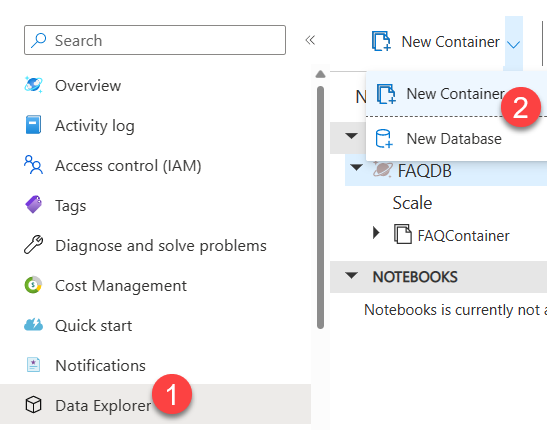
Task: Select Data Explorer in sidebar
Action: [155, 405]
